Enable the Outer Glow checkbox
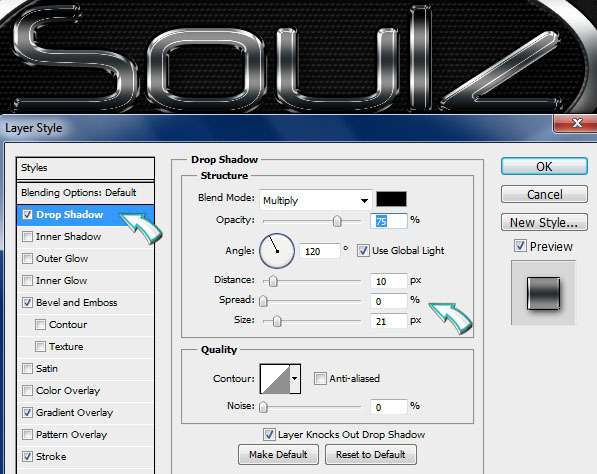 (27, 259)
